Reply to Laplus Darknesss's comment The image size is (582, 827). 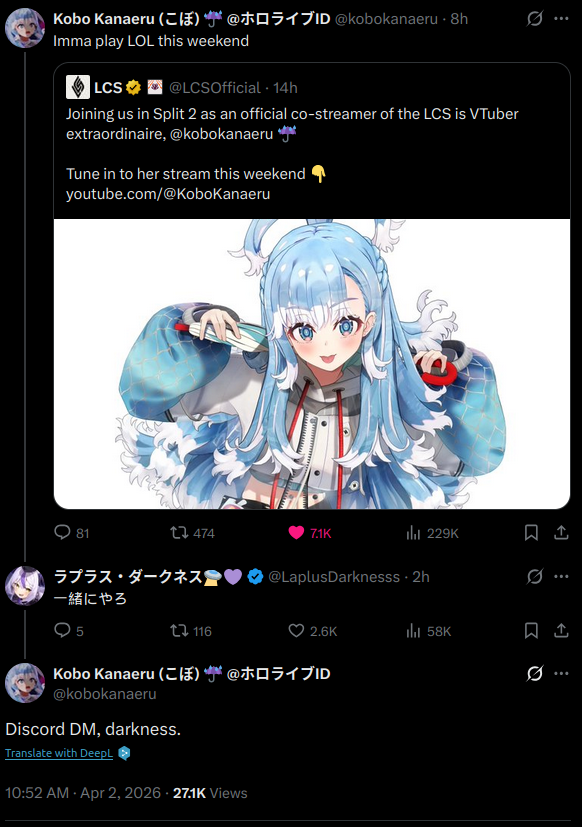click(69, 631)
